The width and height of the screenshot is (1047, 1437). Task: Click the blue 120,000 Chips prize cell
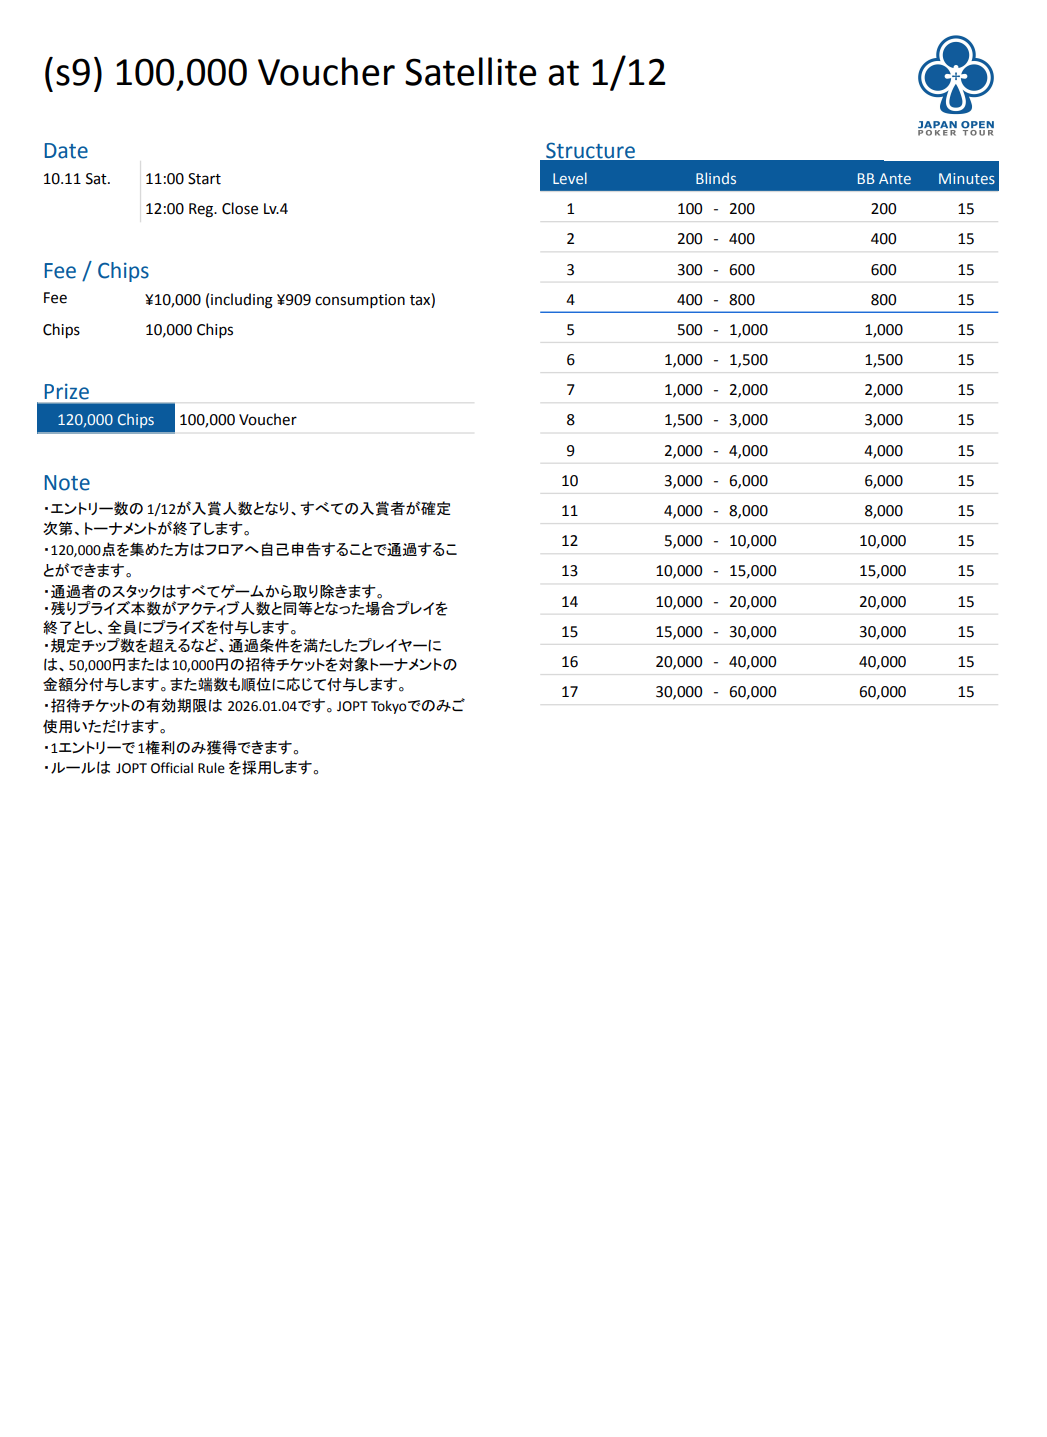point(106,420)
